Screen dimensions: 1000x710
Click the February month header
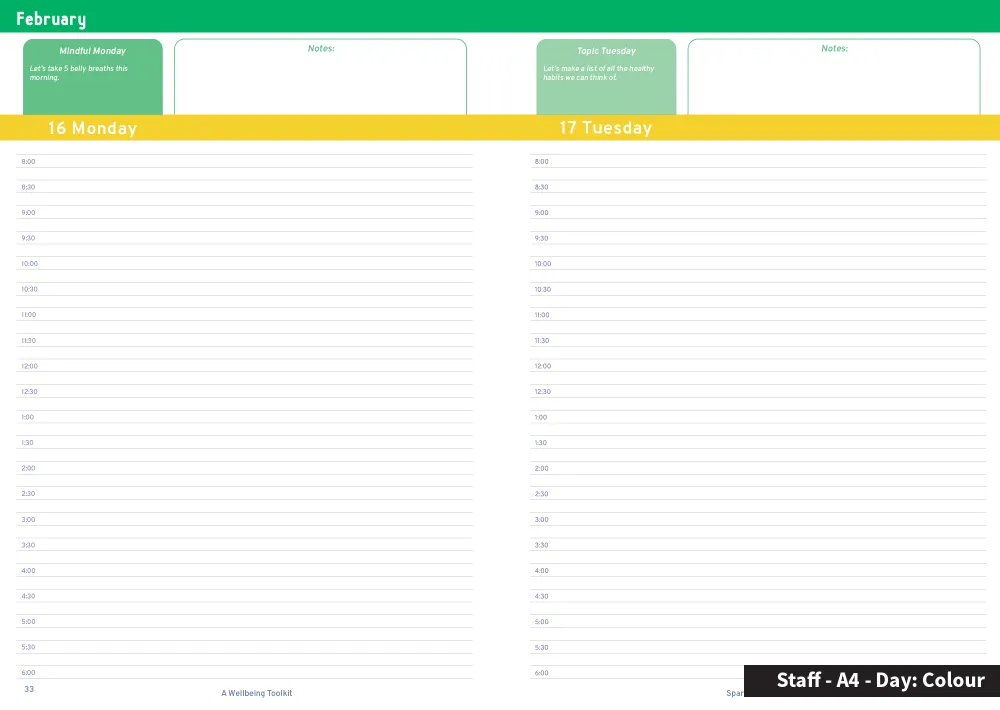[51, 19]
